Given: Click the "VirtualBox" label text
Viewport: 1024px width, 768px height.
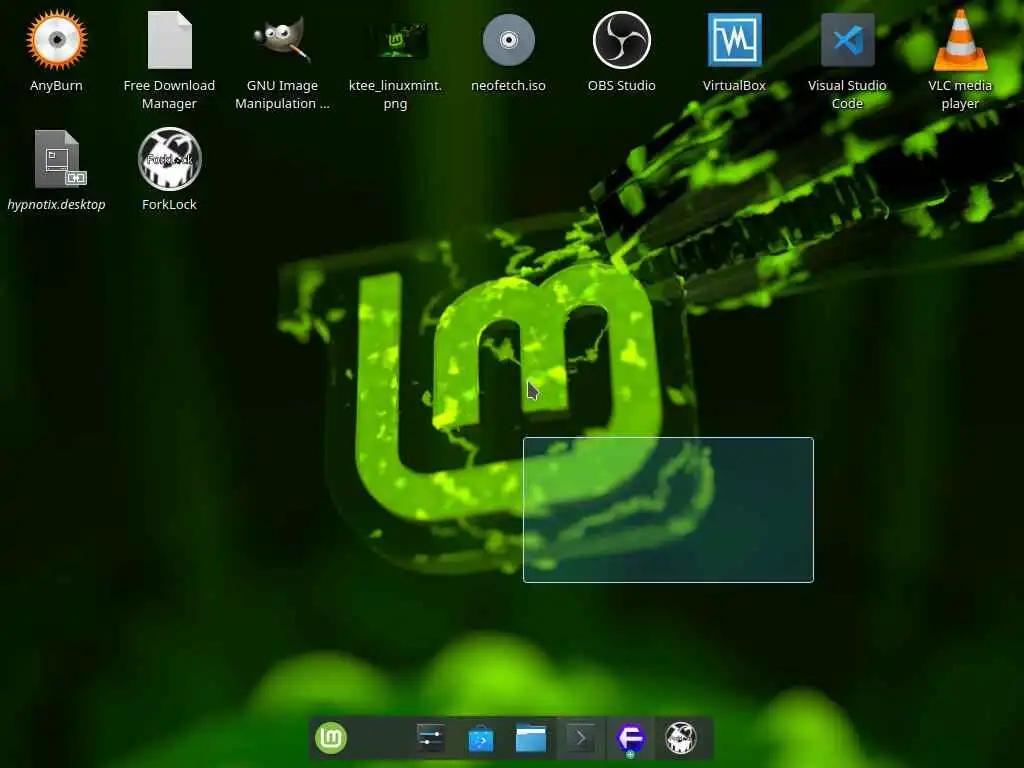Looking at the screenshot, I should click(x=734, y=86).
